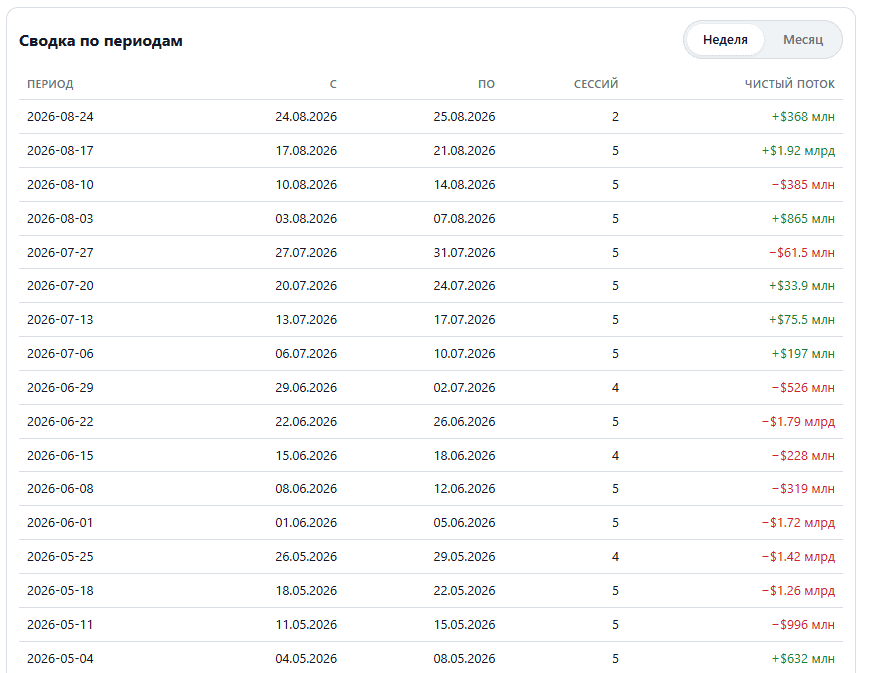873x673 pixels.
Task: Select period 2026-07-06 row label
Action: click(60, 353)
